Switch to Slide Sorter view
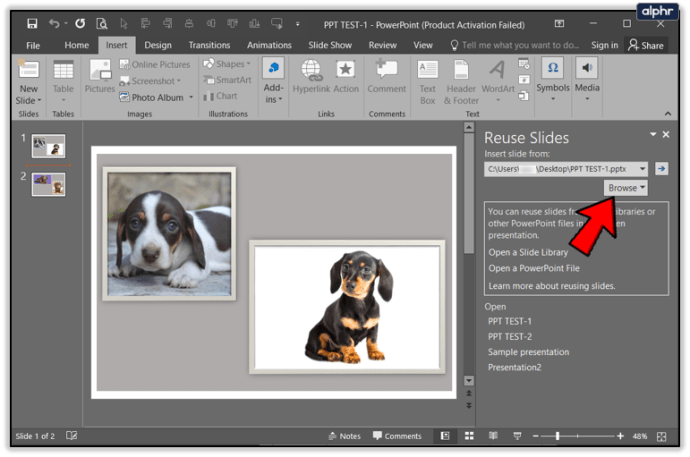This screenshot has width=690, height=457. point(470,436)
